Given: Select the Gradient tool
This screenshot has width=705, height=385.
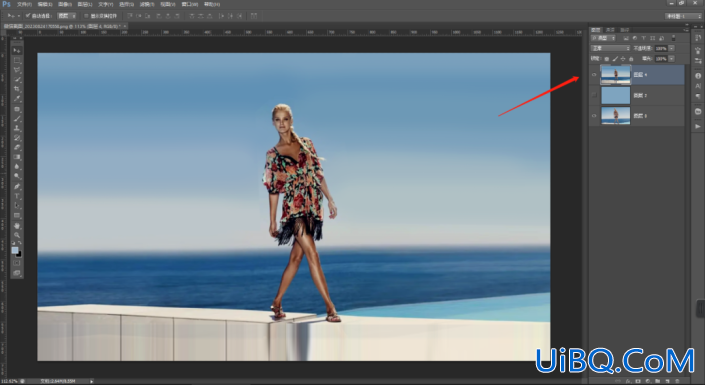Looking at the screenshot, I should [x=17, y=157].
